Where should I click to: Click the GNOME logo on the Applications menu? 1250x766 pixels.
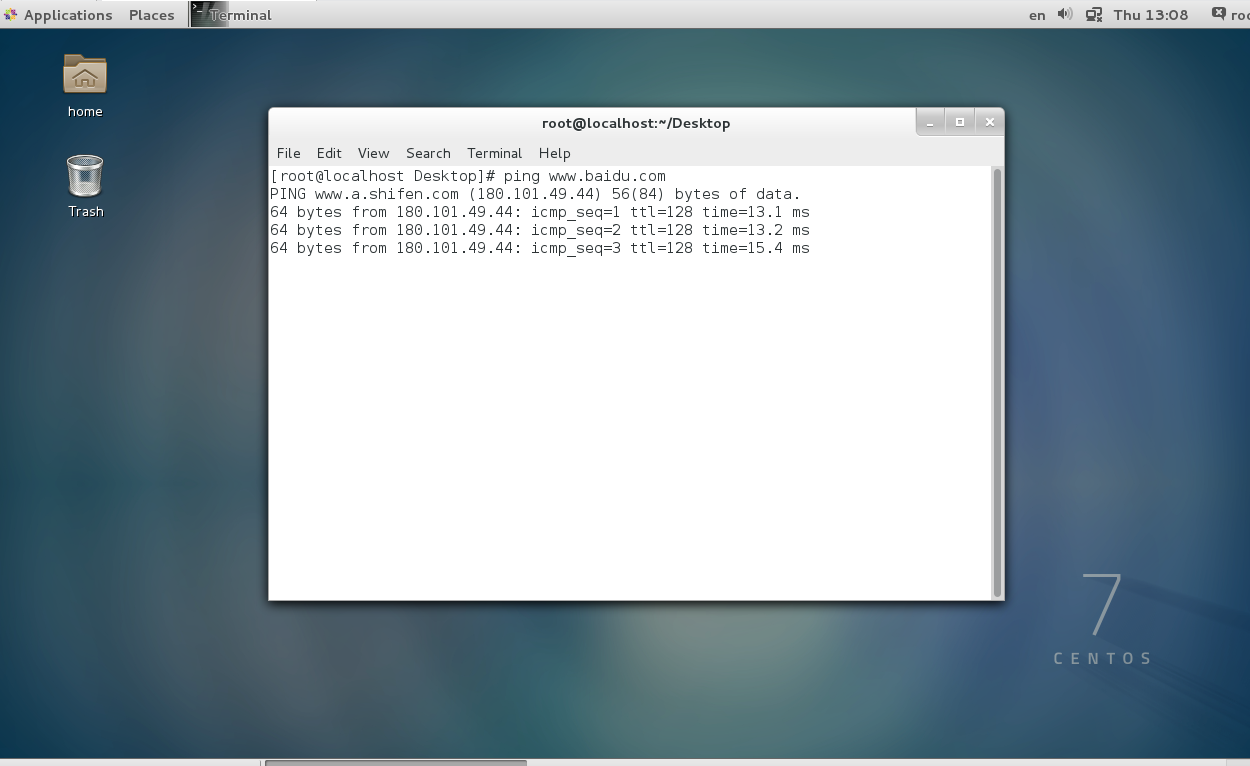pos(11,14)
